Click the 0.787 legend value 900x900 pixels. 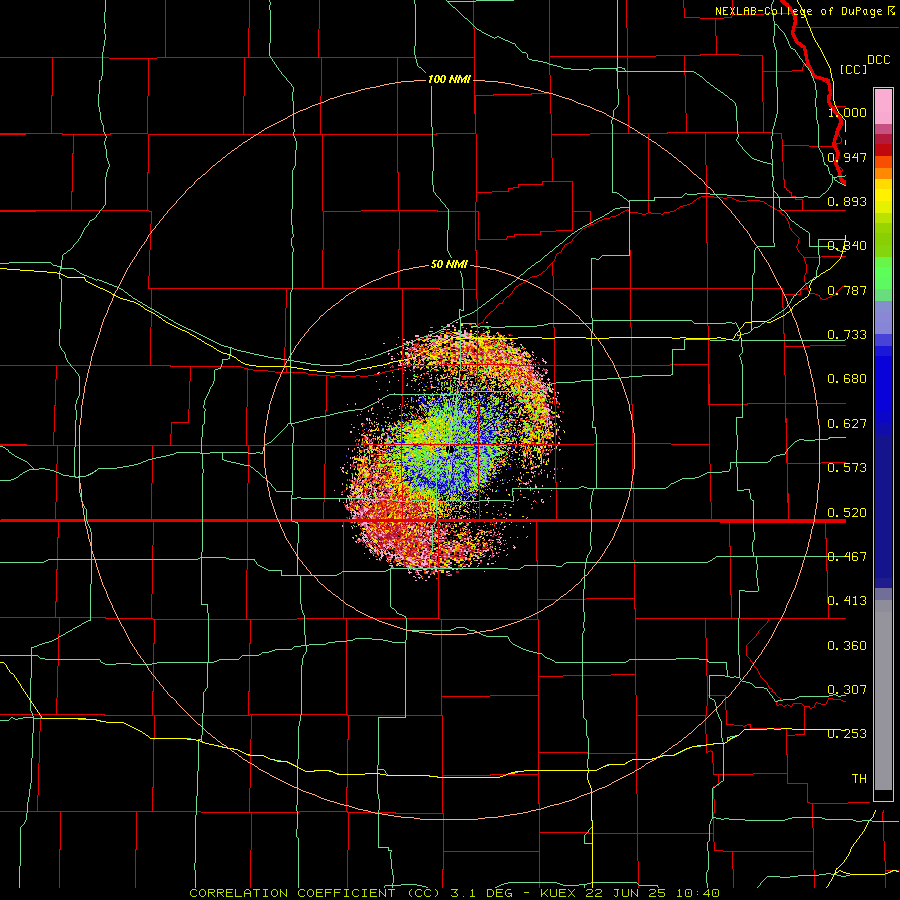pos(847,290)
